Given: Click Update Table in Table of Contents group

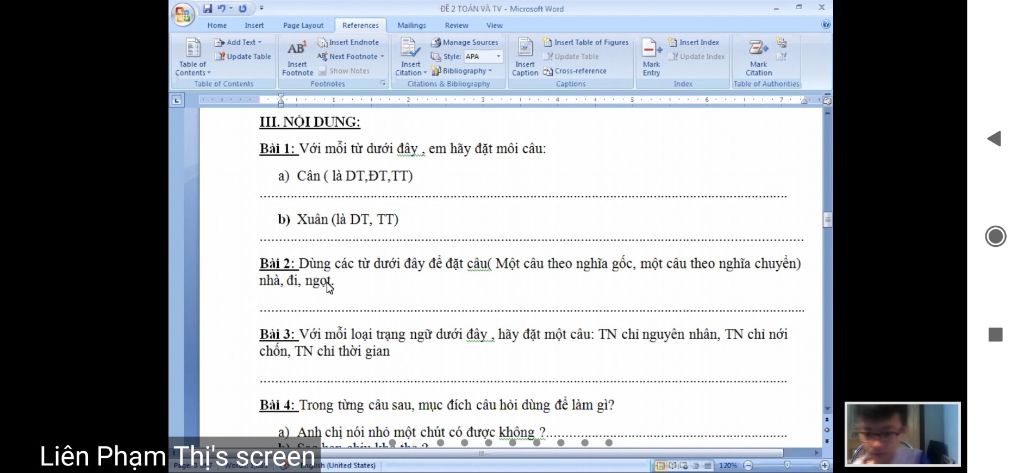Looking at the screenshot, I should 243,57.
